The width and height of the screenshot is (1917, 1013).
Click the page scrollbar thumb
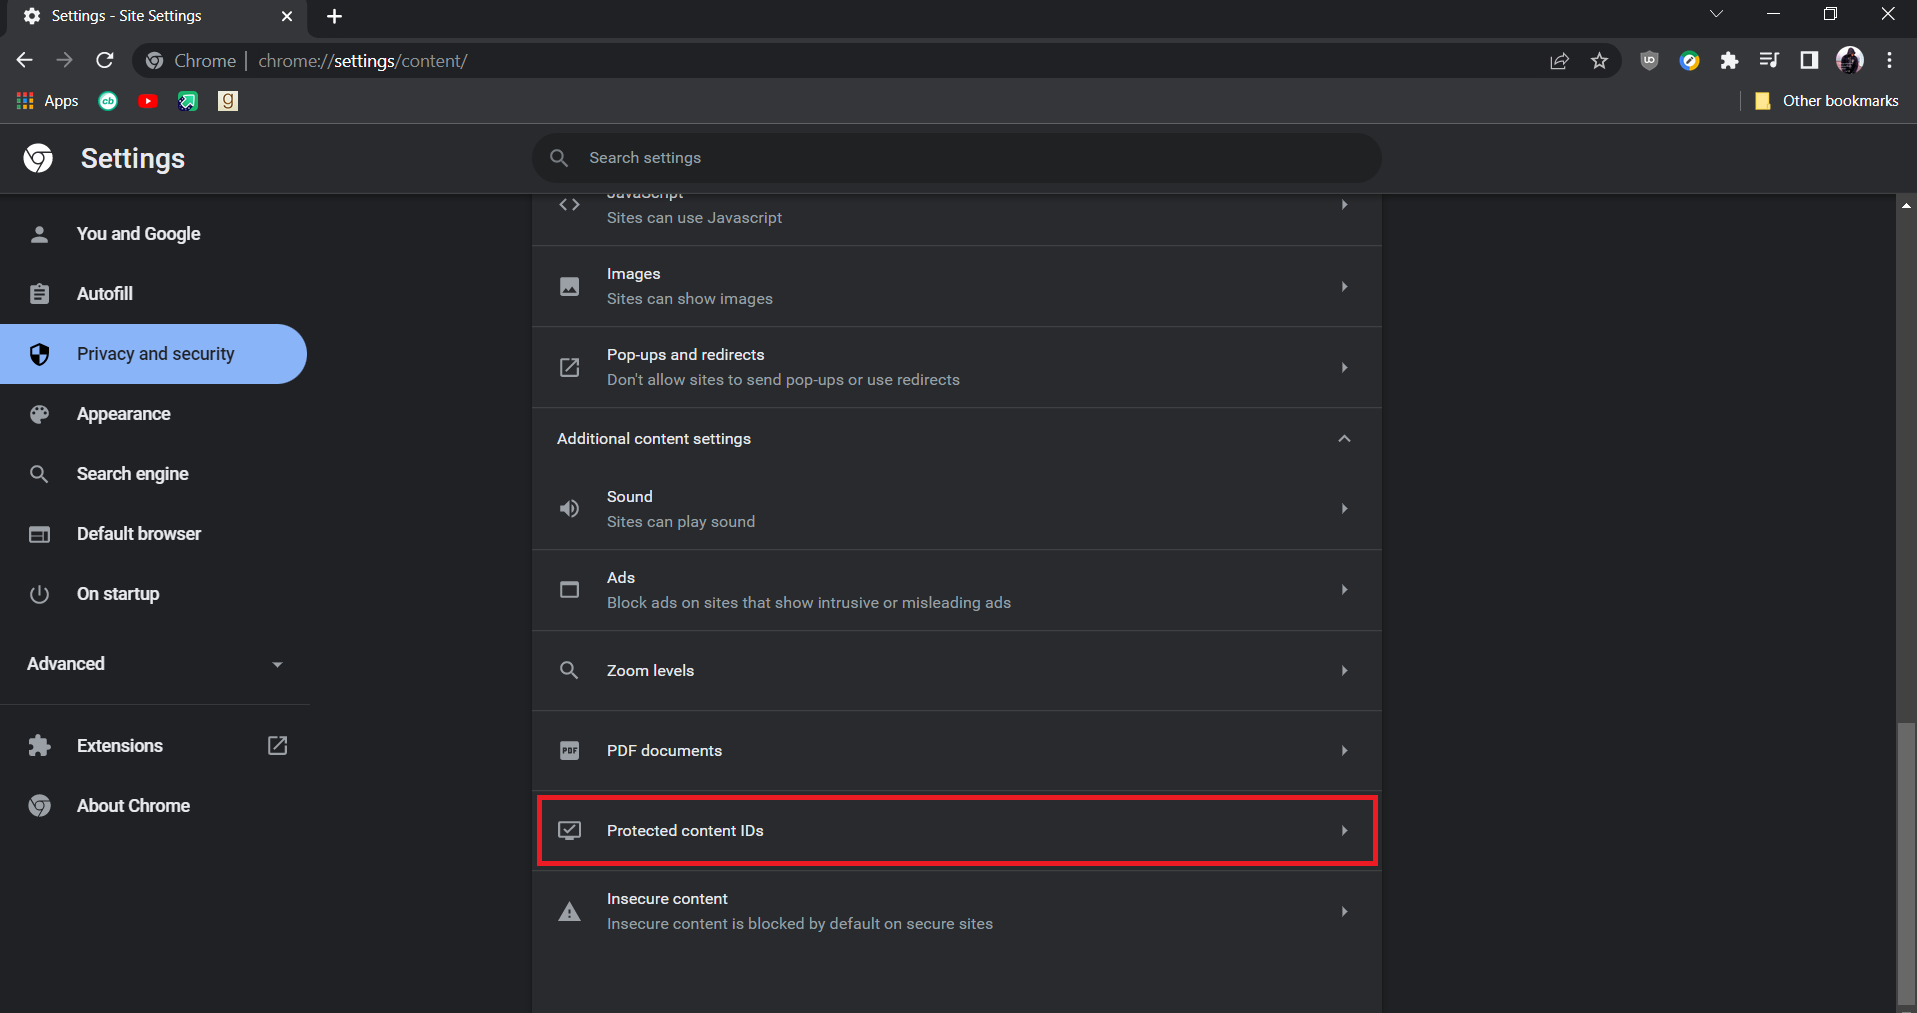tap(1906, 865)
